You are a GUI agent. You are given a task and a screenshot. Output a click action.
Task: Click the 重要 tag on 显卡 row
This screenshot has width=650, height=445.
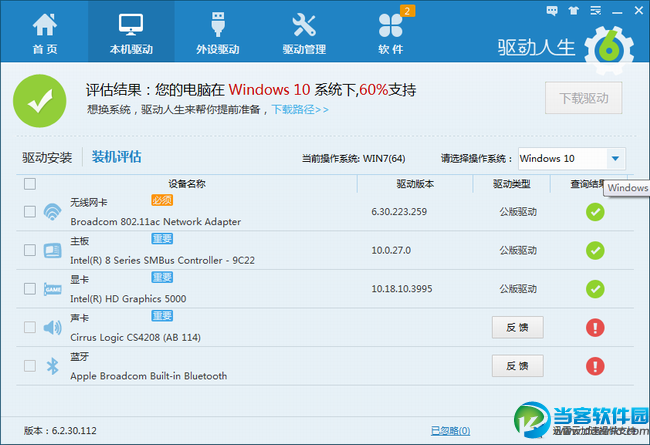162,277
